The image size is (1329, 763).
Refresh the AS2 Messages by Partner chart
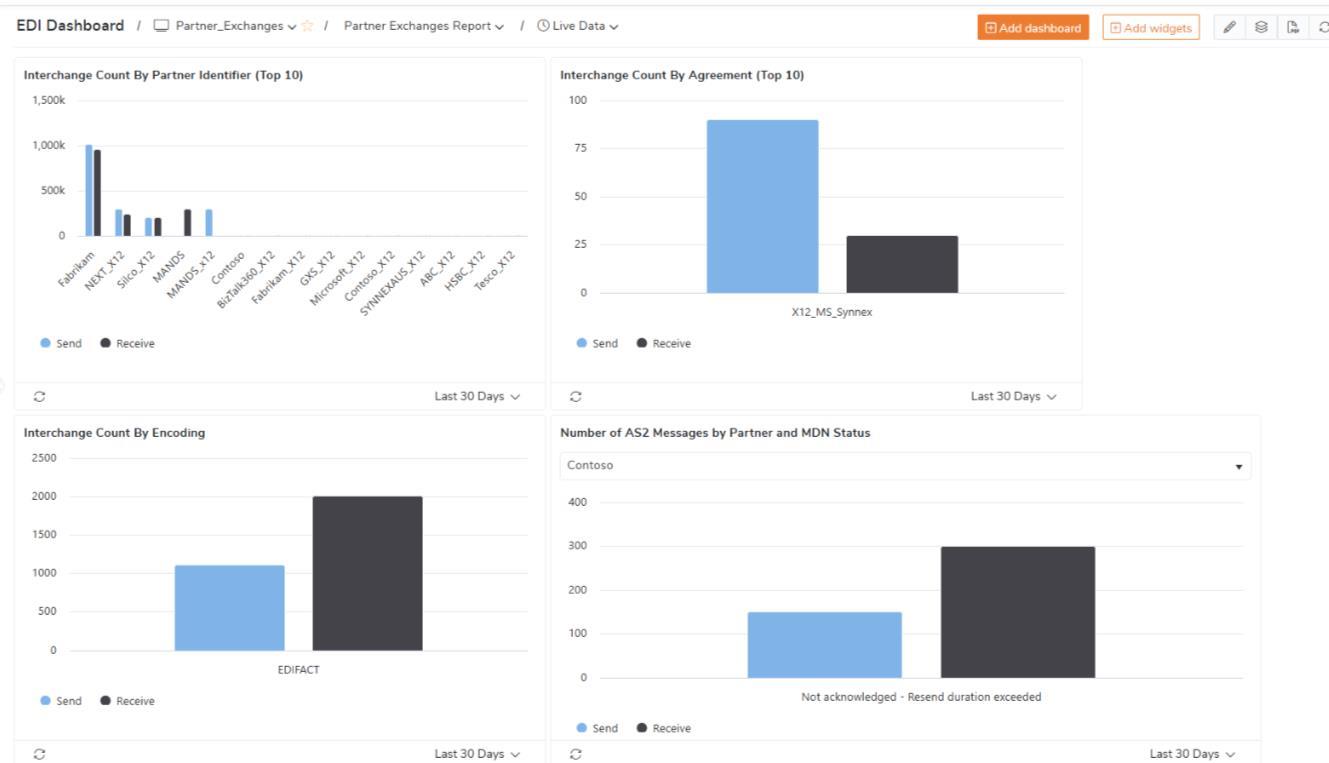click(x=575, y=754)
